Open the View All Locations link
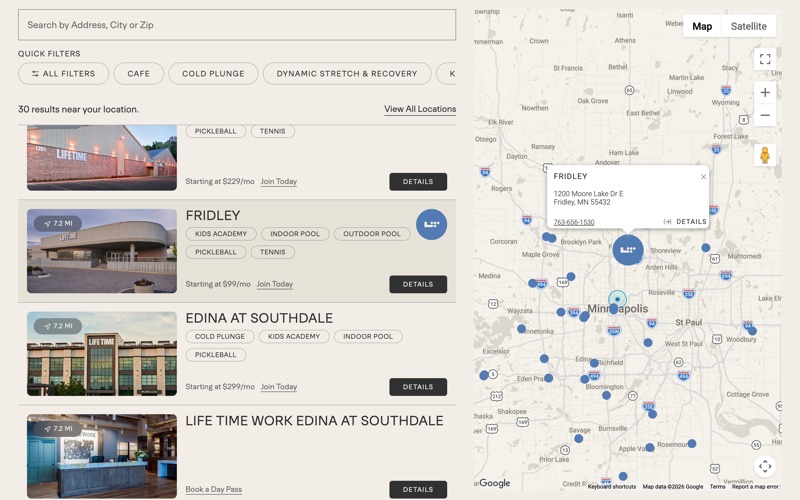800x500 pixels. [x=420, y=109]
